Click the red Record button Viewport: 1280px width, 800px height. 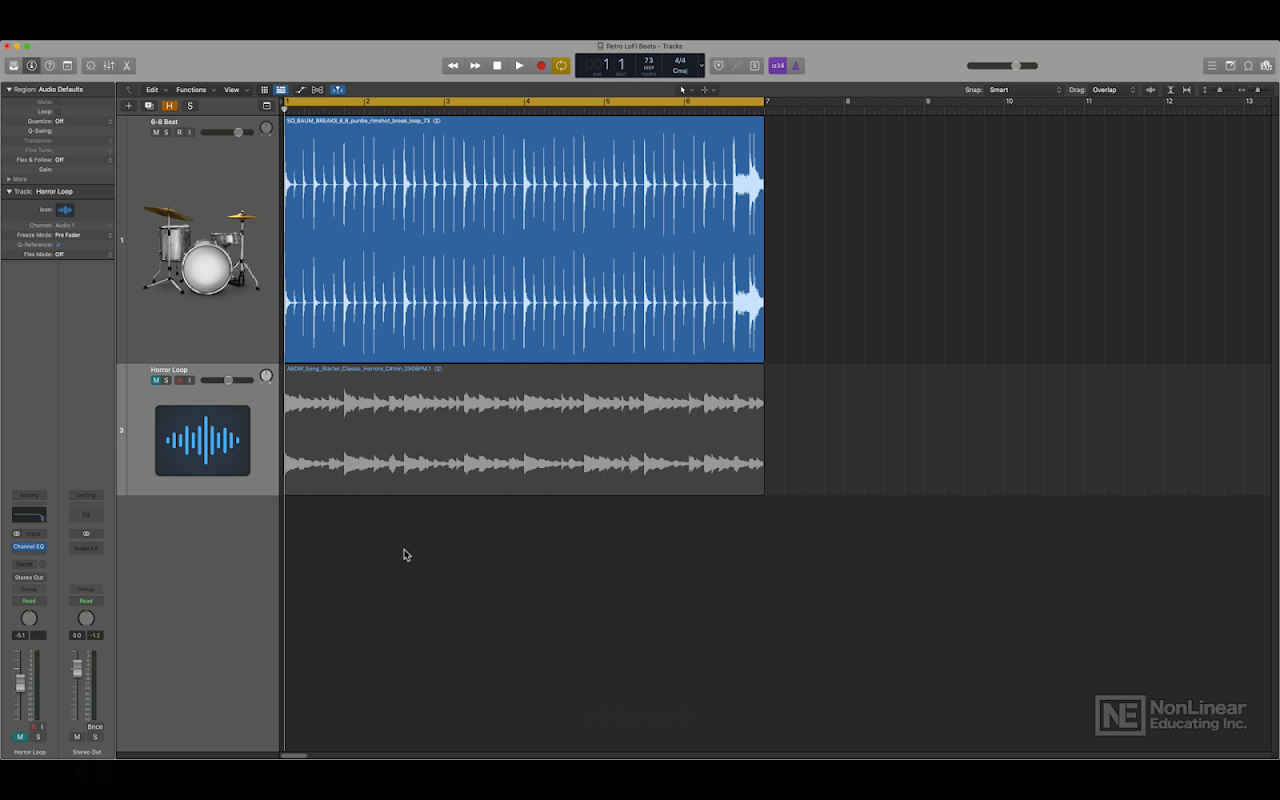(x=541, y=66)
